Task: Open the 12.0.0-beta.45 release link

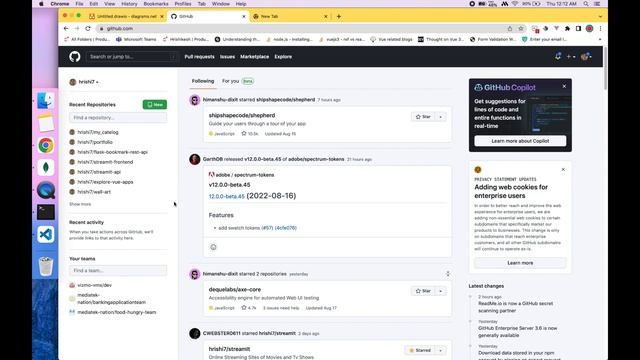Action: 227,196
